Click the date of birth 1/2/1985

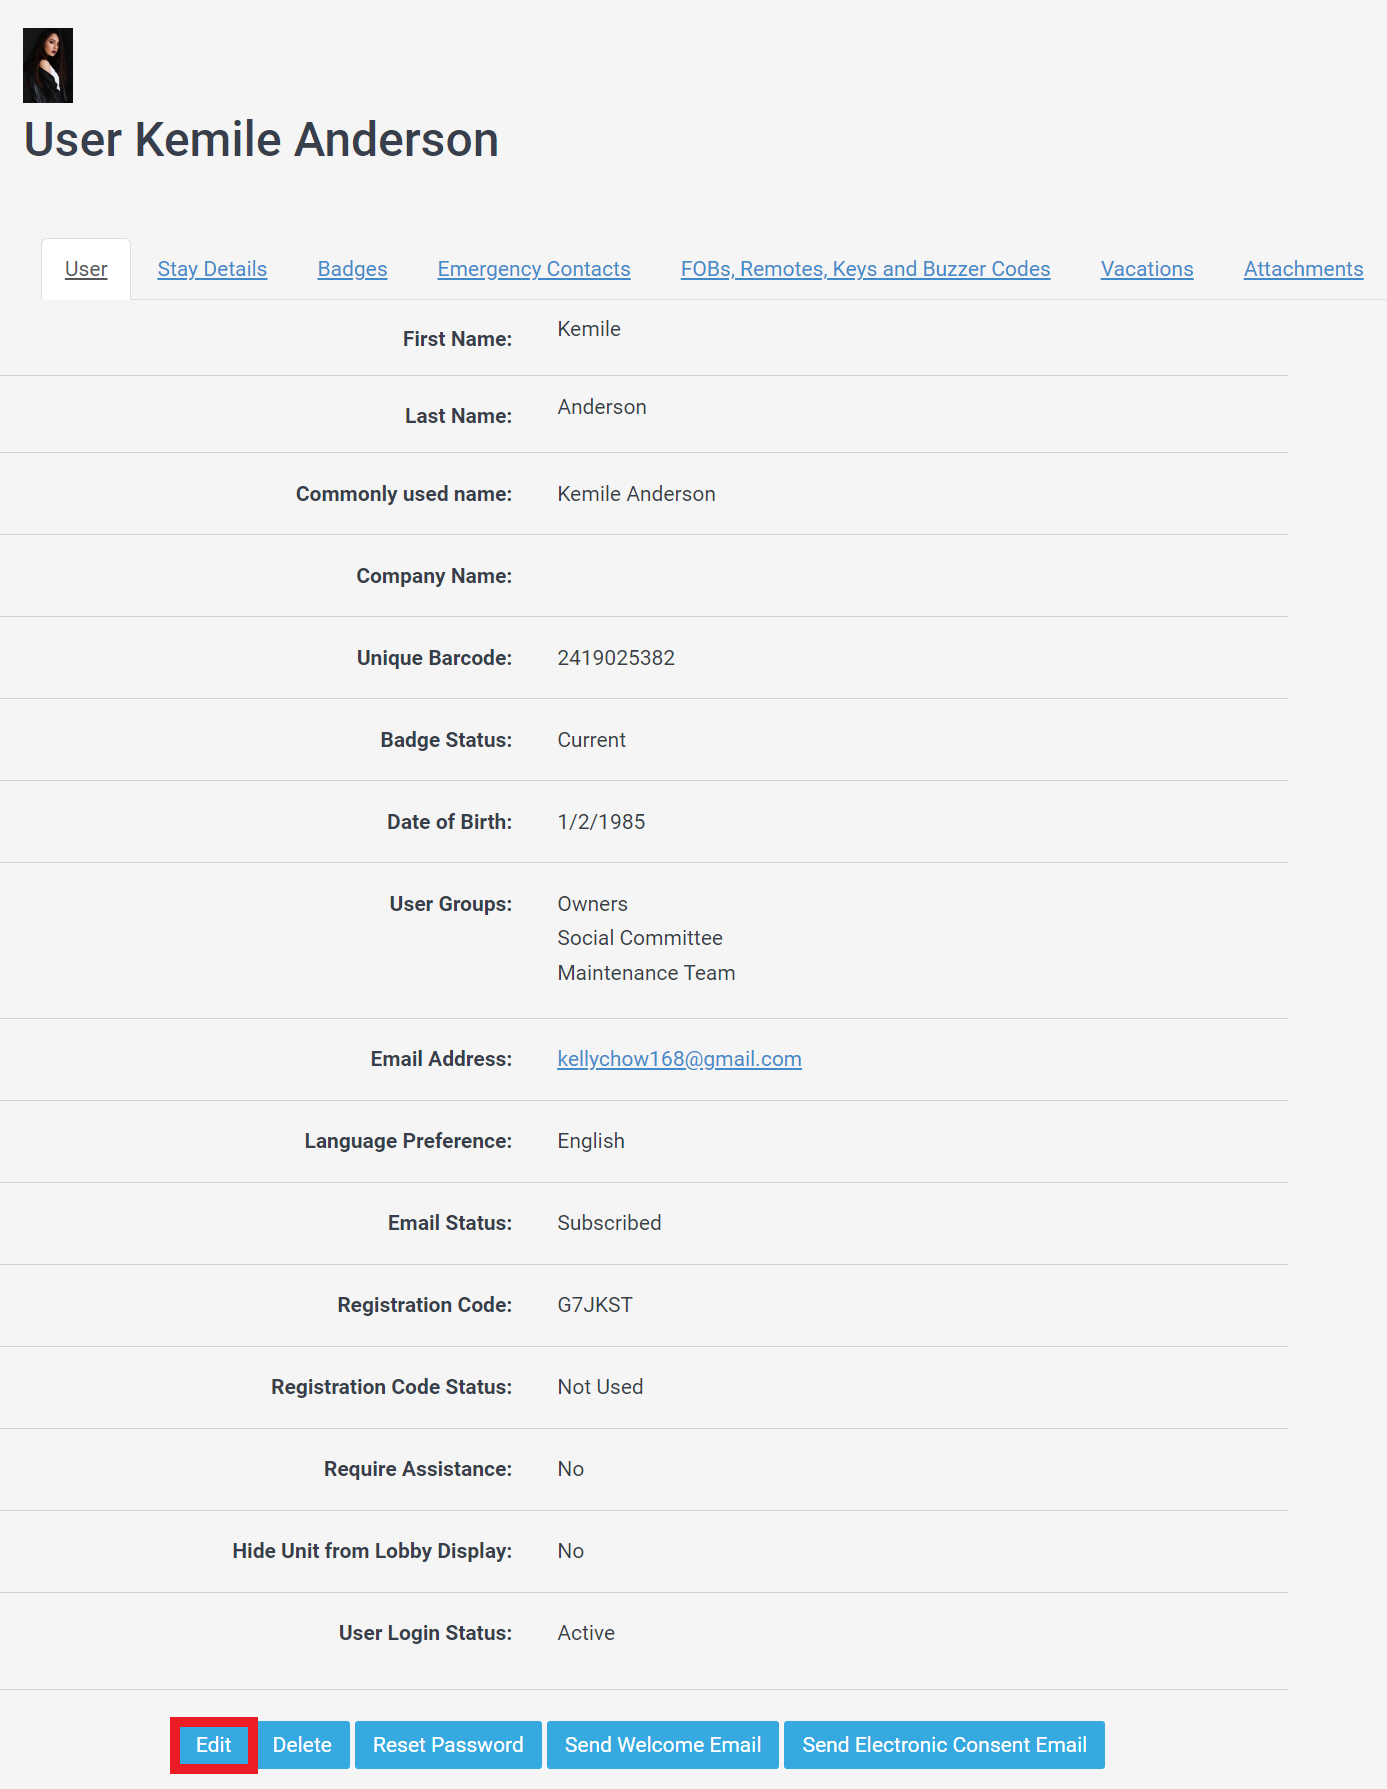coord(601,822)
